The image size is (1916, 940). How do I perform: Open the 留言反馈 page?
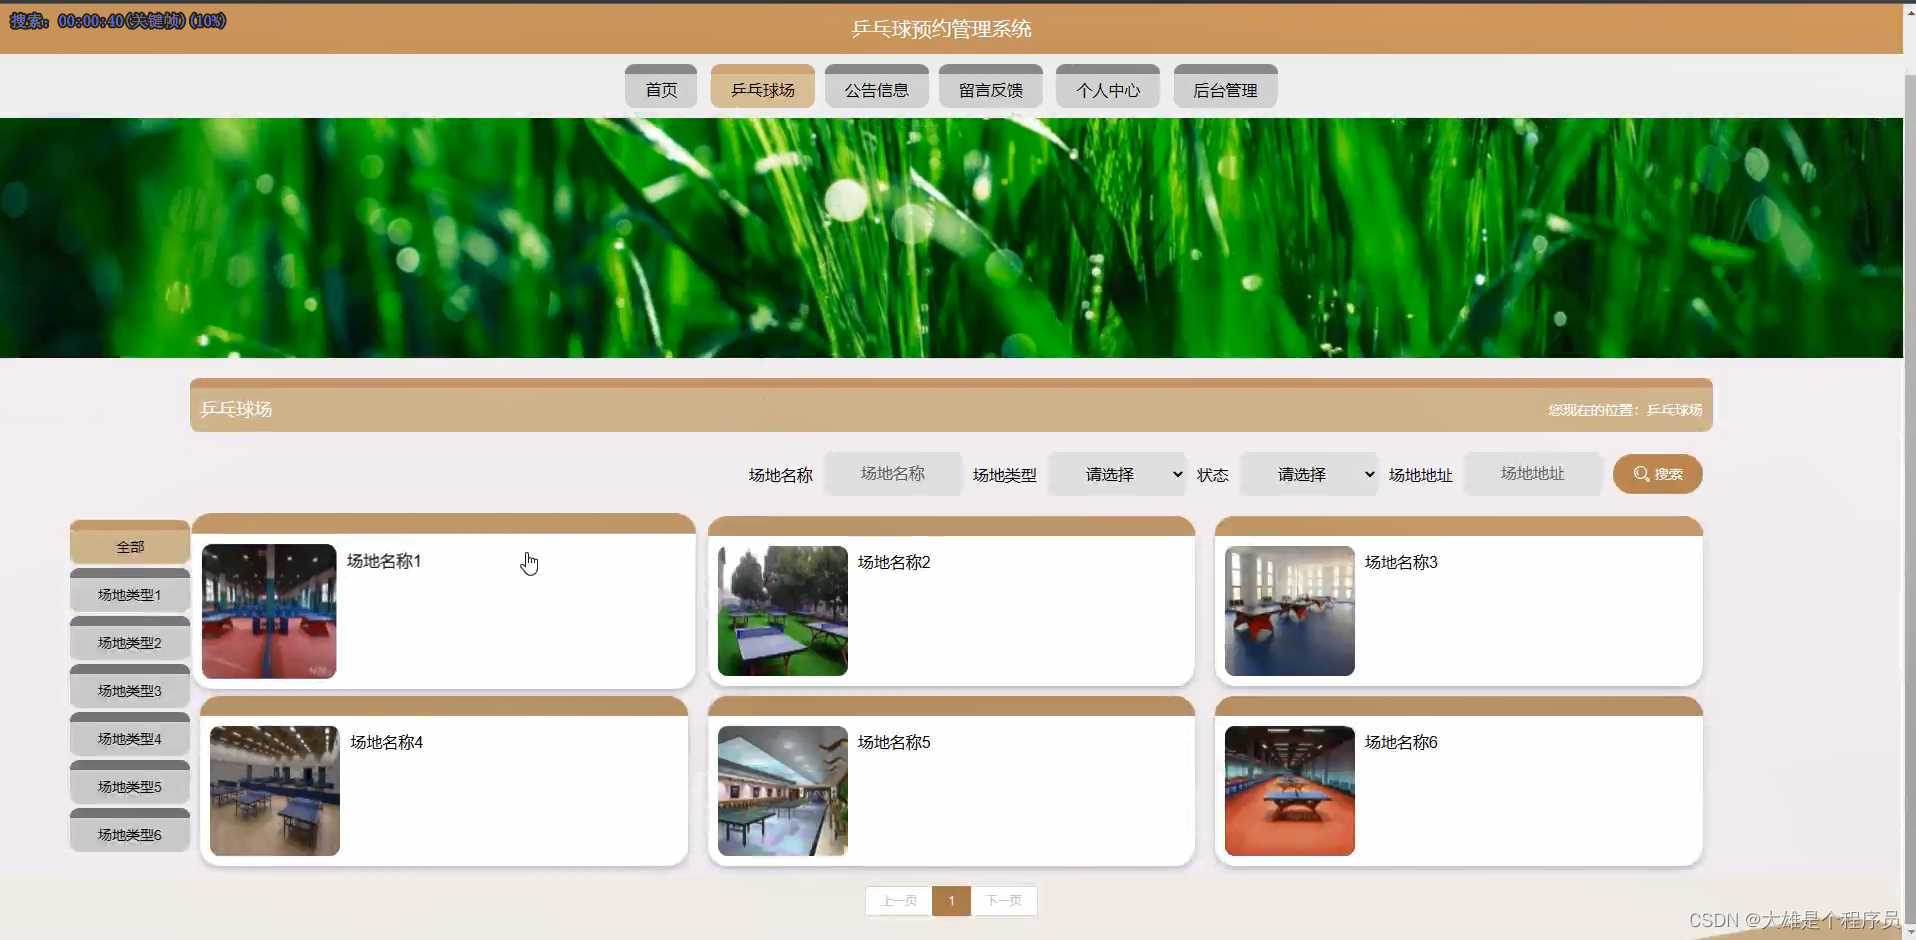click(x=990, y=87)
